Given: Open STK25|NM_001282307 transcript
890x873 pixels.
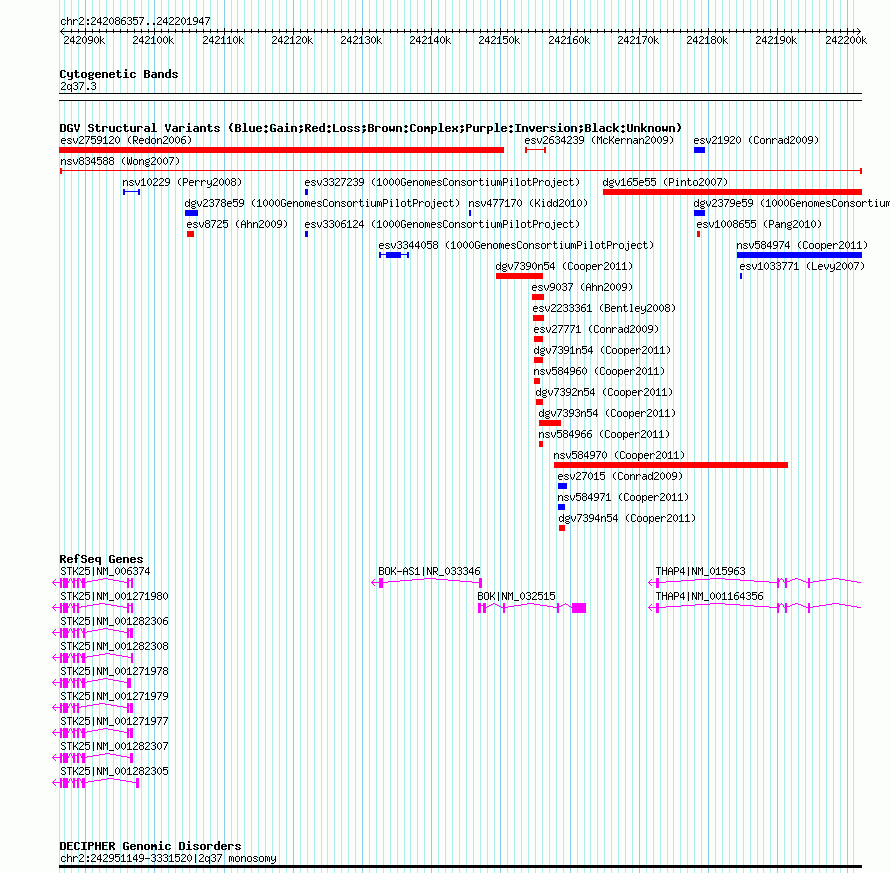Looking at the screenshot, I should pos(114,746).
